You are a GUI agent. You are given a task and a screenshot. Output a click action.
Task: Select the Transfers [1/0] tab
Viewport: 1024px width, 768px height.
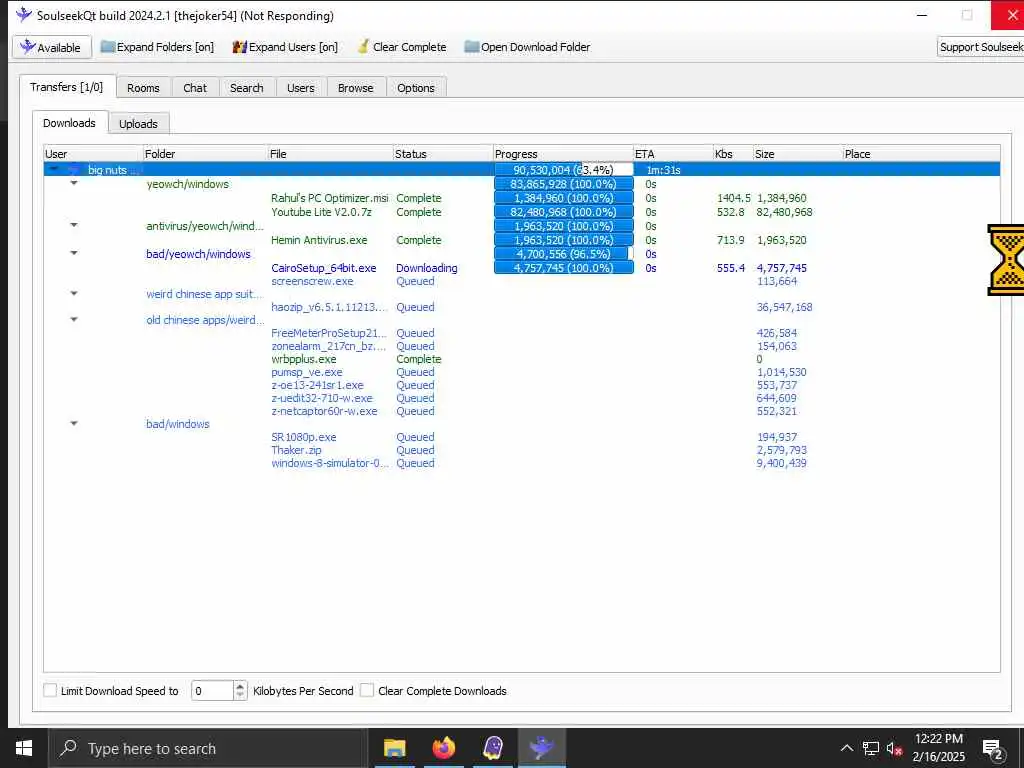point(67,87)
